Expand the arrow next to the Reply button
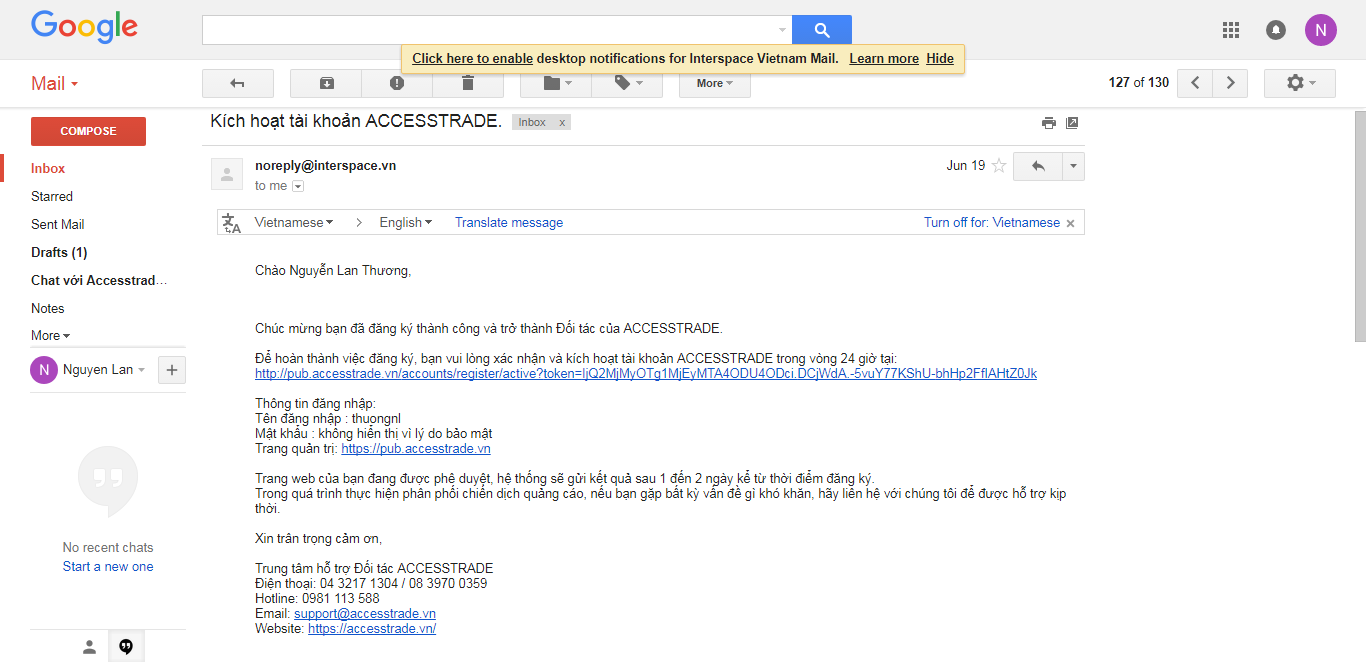Image resolution: width=1366 pixels, height=662 pixels. pyautogui.click(x=1073, y=166)
